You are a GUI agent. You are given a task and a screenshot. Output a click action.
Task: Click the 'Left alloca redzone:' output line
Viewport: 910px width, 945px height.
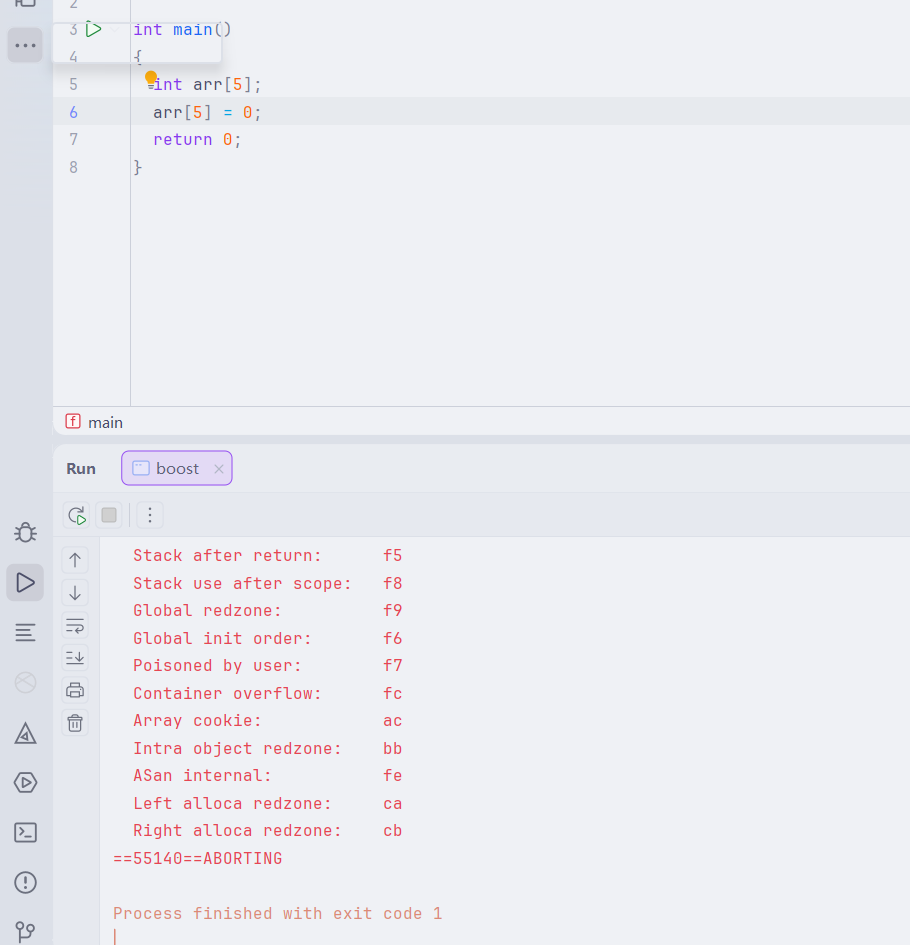(x=268, y=803)
